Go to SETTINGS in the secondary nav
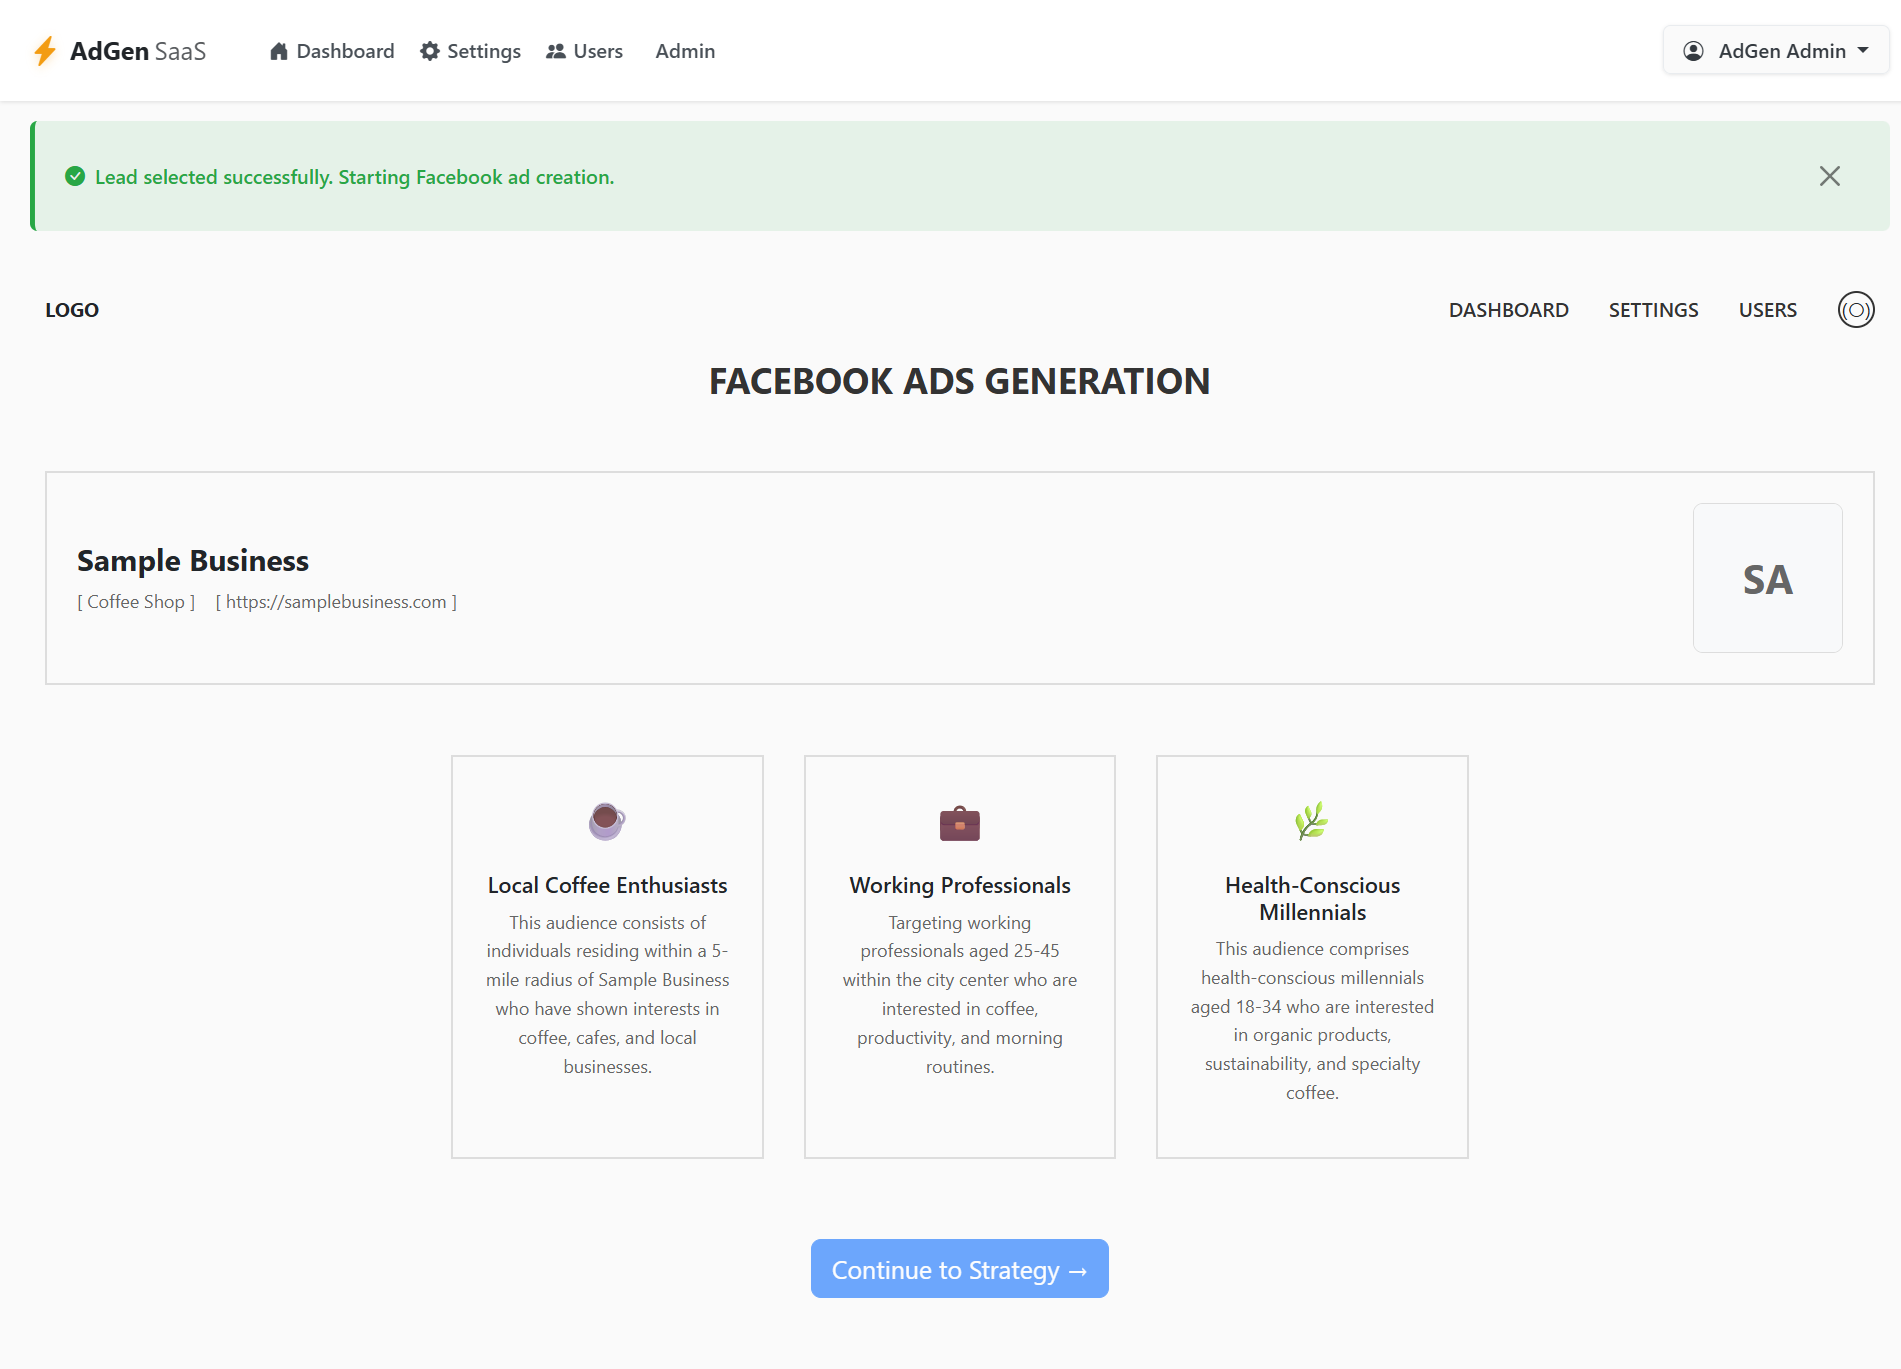The height and width of the screenshot is (1369, 1901). 1654,310
